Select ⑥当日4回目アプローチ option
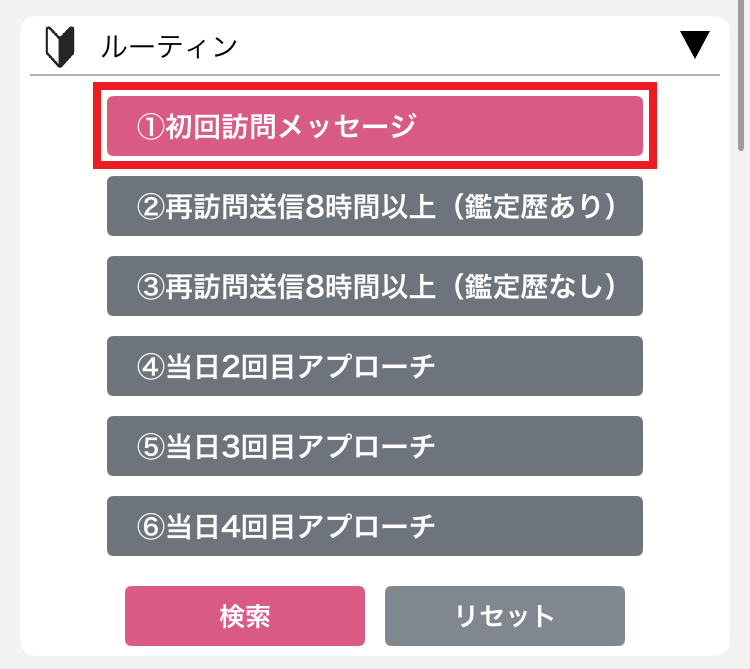The image size is (750, 669). click(x=375, y=526)
